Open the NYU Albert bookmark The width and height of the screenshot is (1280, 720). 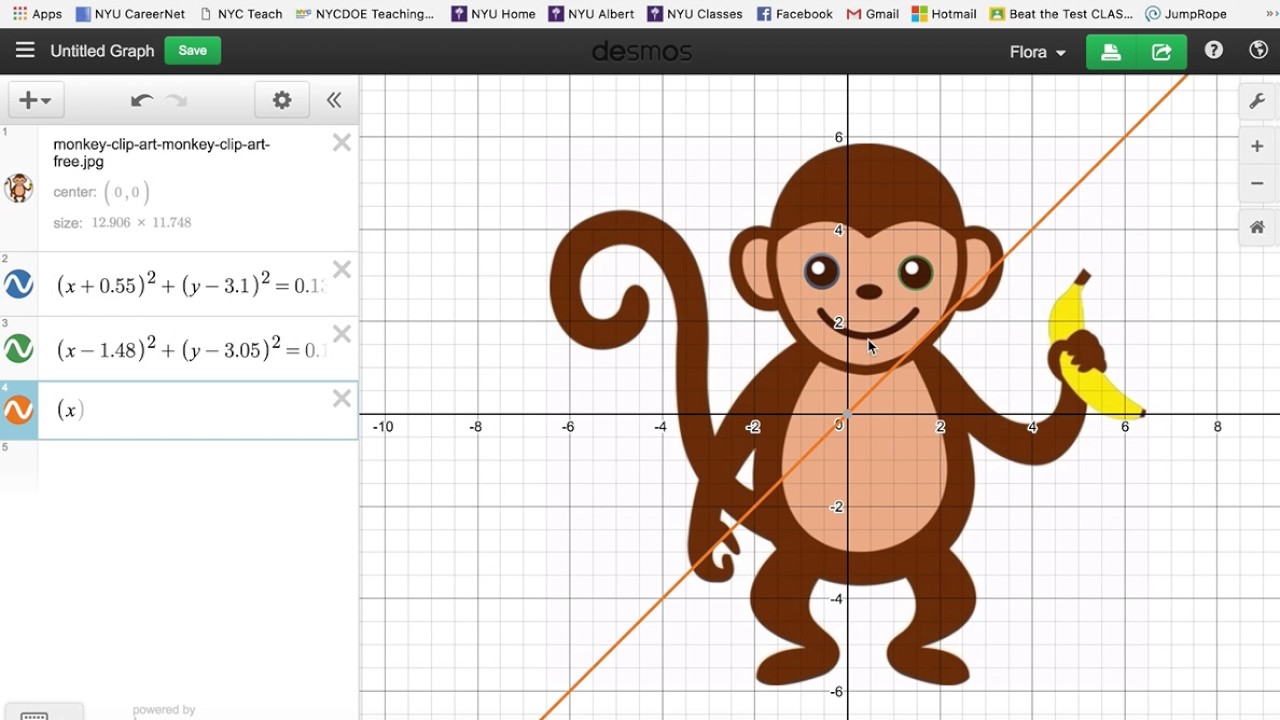[x=591, y=14]
